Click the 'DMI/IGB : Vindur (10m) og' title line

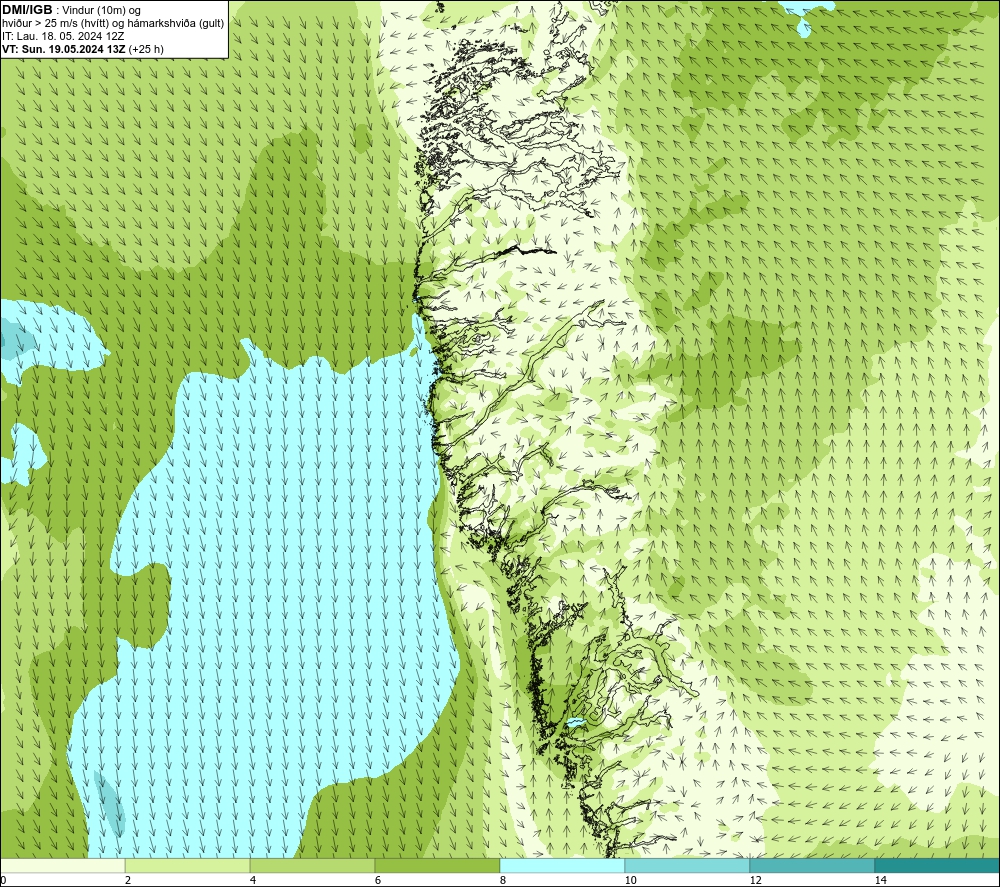pos(71,10)
